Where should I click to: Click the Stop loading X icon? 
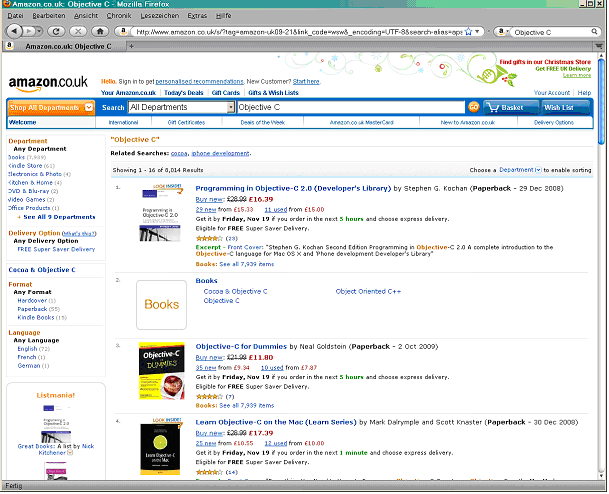point(78,31)
